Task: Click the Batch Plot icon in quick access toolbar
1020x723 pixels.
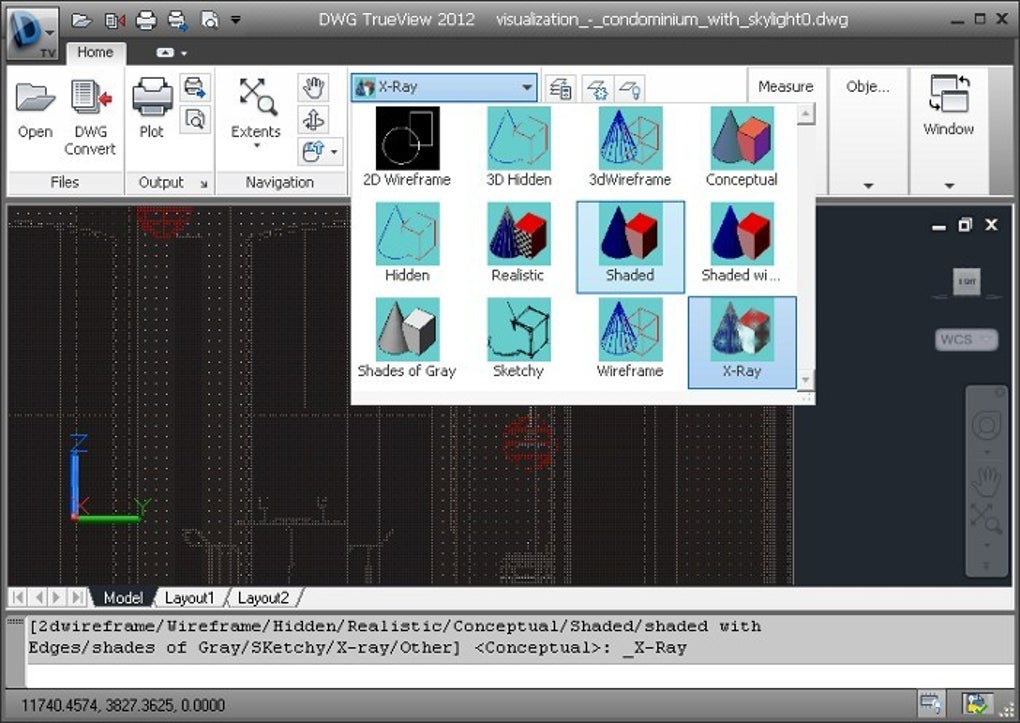Action: pos(177,20)
